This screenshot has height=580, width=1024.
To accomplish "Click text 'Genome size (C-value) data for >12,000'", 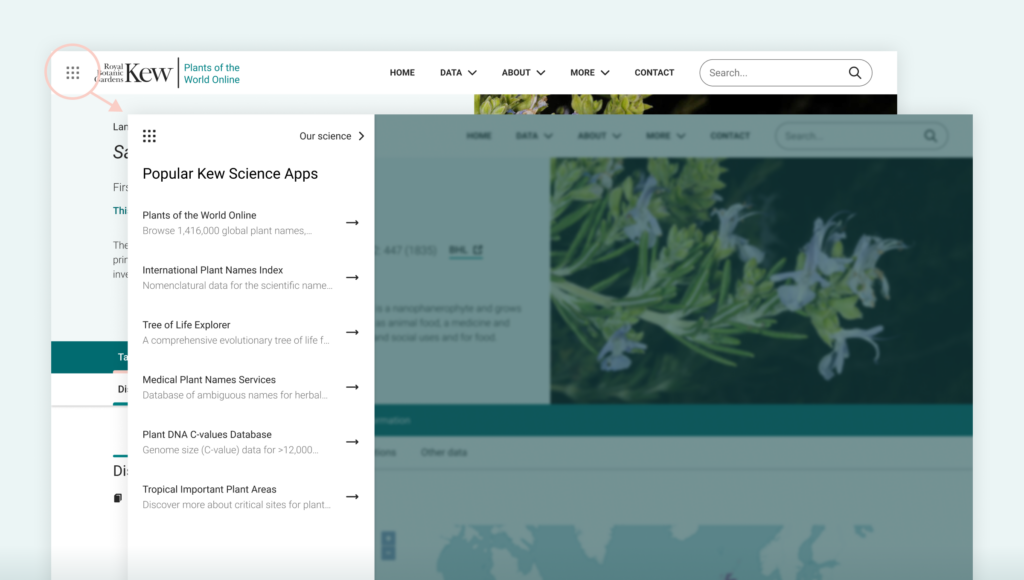I will pos(230,450).
